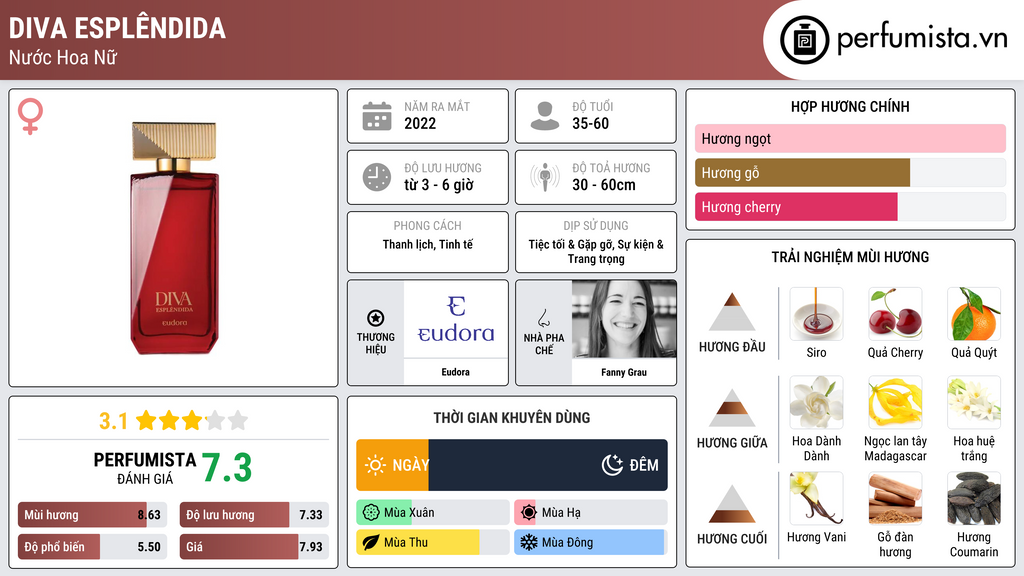Click the Quả Cherry note image

tap(895, 314)
